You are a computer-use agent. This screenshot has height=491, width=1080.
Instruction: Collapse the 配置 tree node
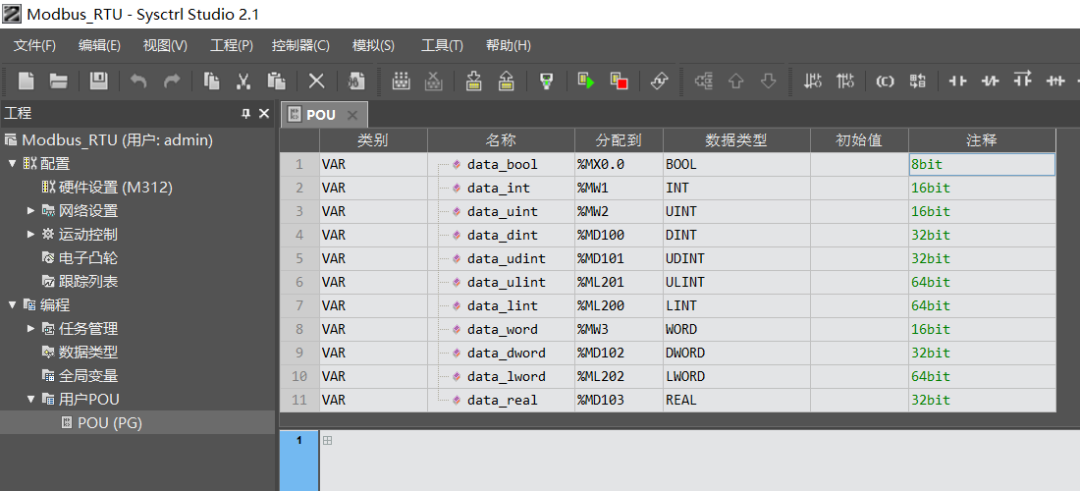12,164
